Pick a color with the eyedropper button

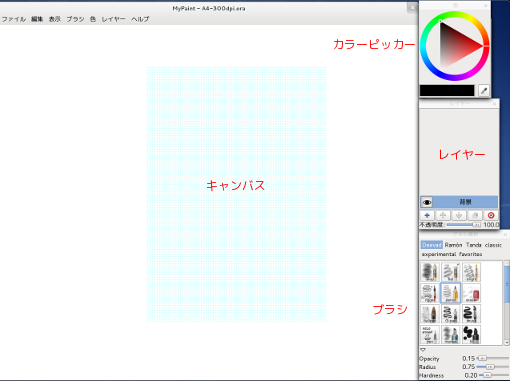484,90
